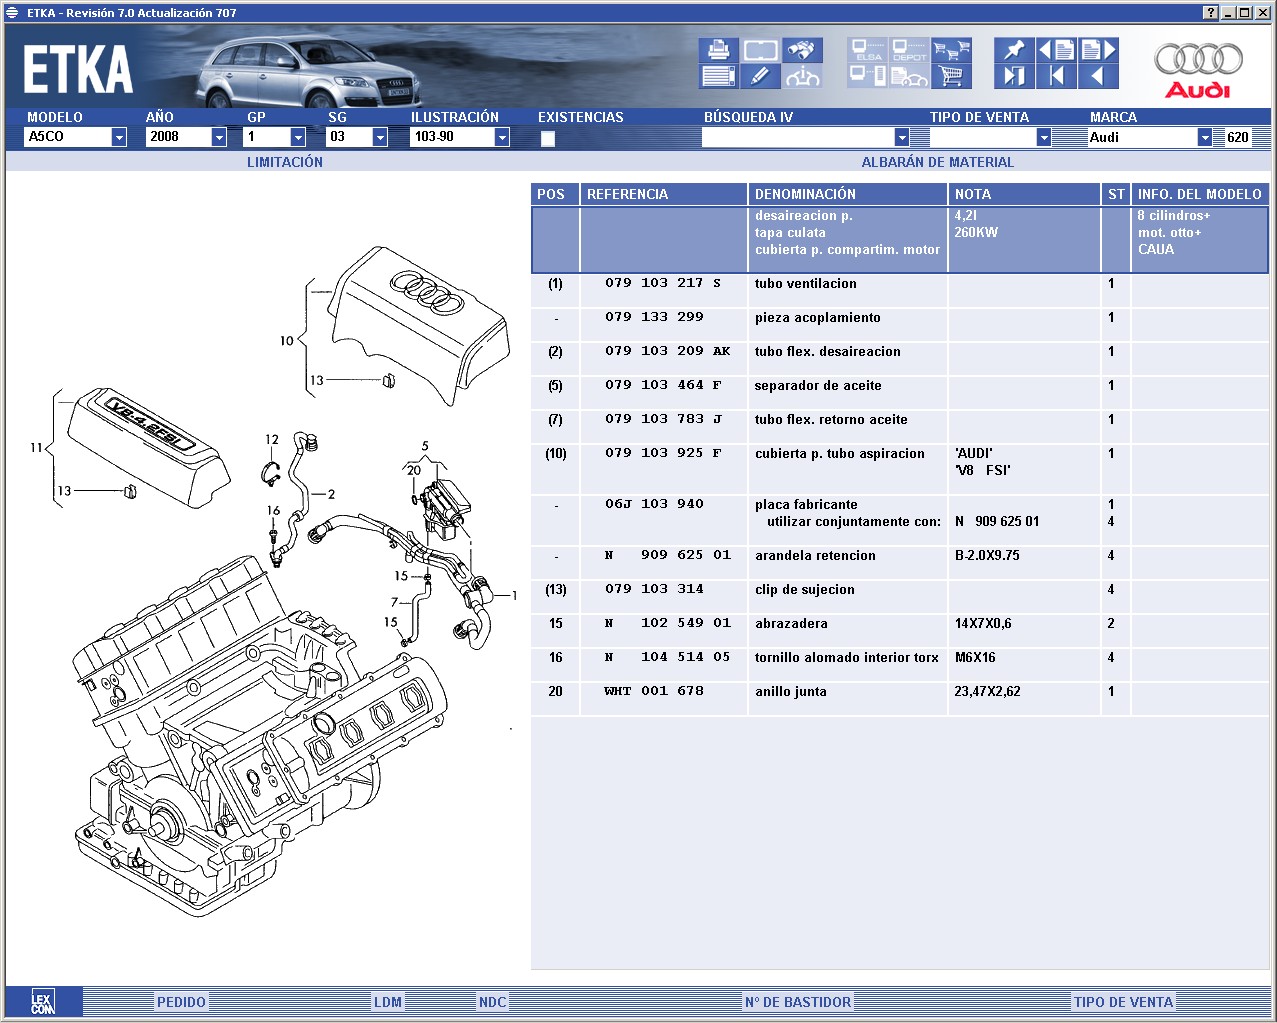Screen dimensions: 1277x1023
Task: Click the printer icon in the toolbar
Action: click(x=718, y=50)
